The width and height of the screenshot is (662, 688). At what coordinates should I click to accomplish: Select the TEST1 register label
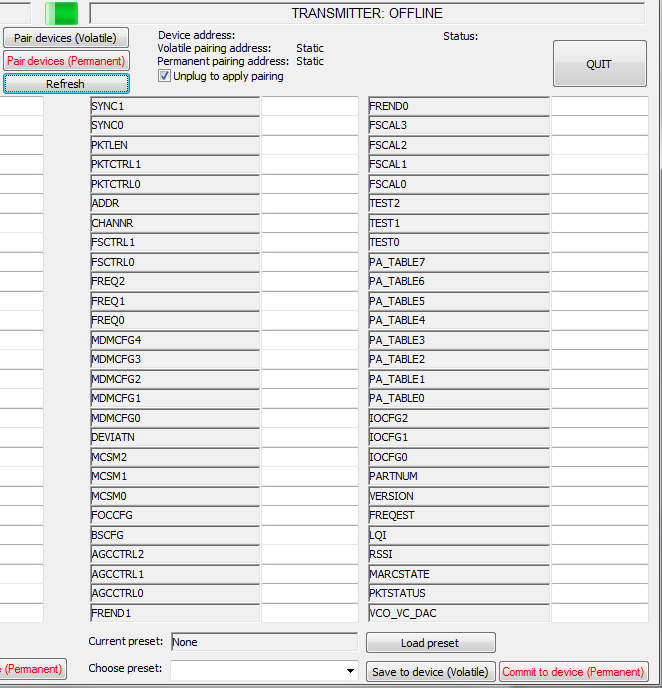459,223
